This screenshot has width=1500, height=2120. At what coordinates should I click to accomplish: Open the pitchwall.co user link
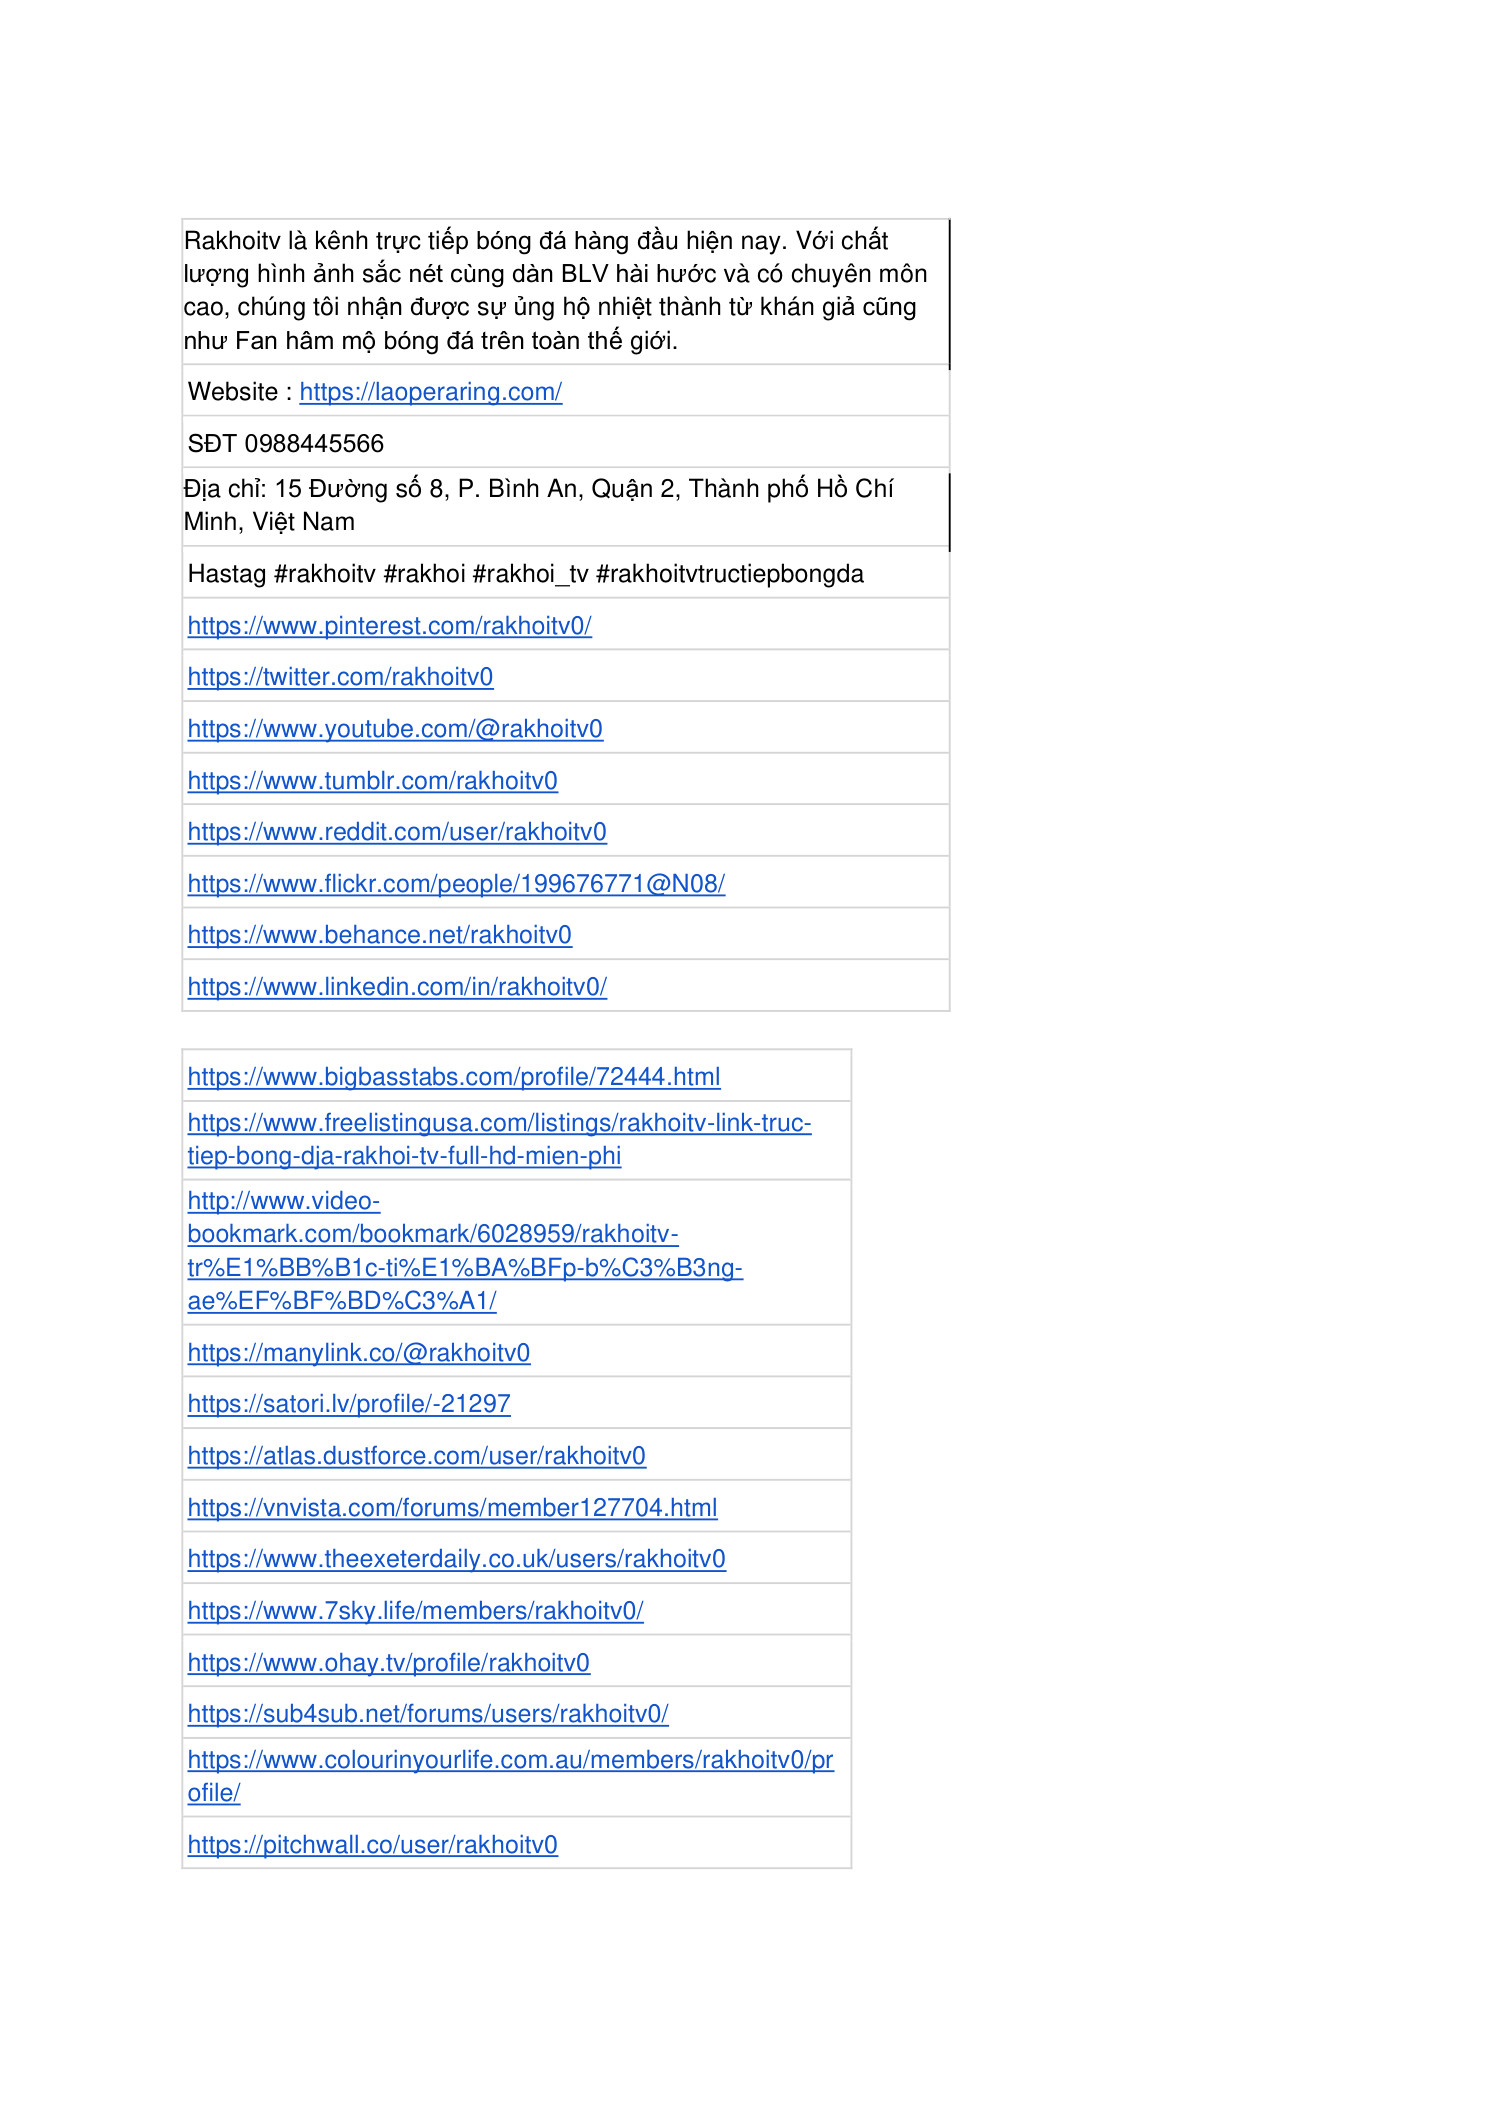(x=372, y=1845)
